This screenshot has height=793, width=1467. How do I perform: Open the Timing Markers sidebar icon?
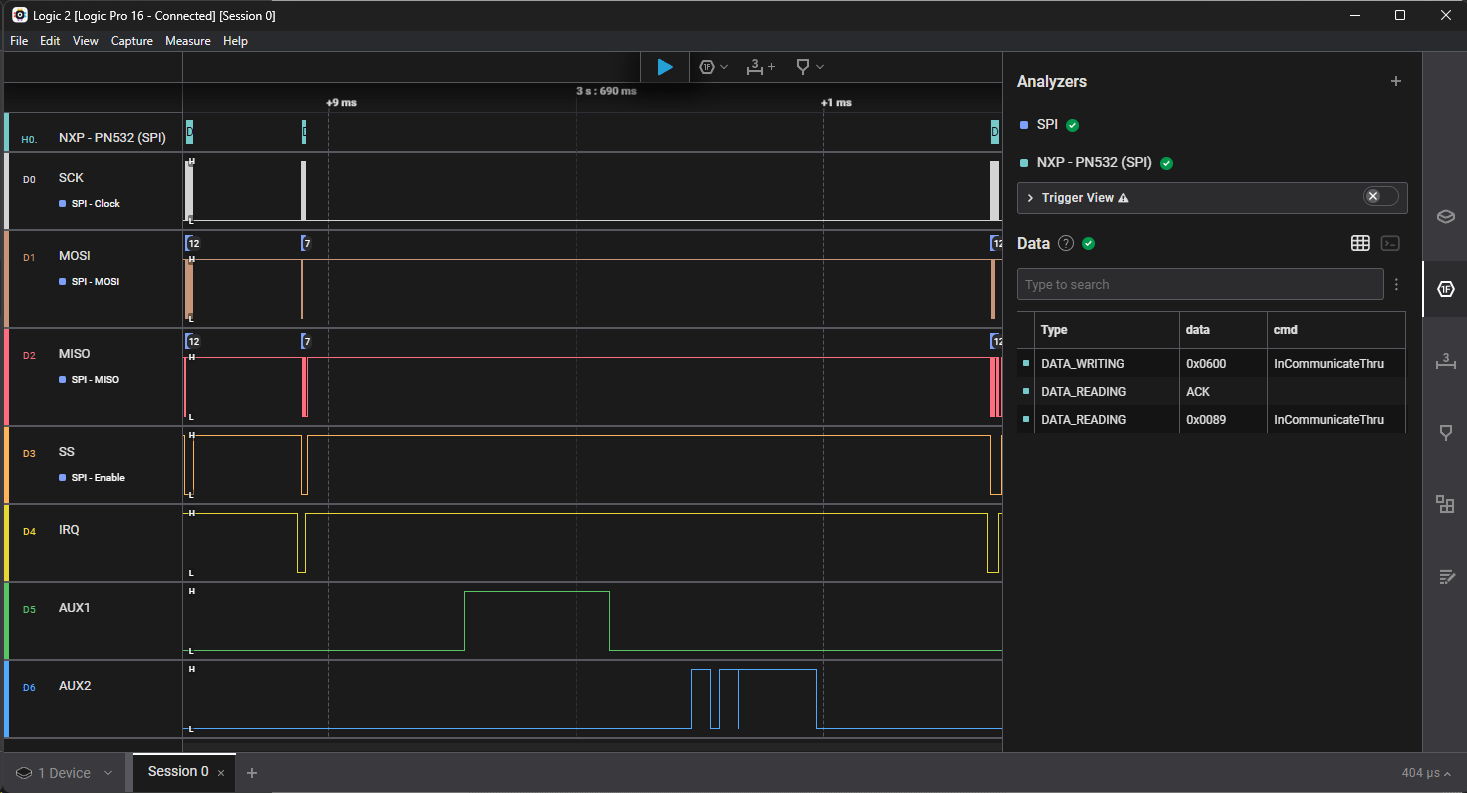pos(1445,361)
